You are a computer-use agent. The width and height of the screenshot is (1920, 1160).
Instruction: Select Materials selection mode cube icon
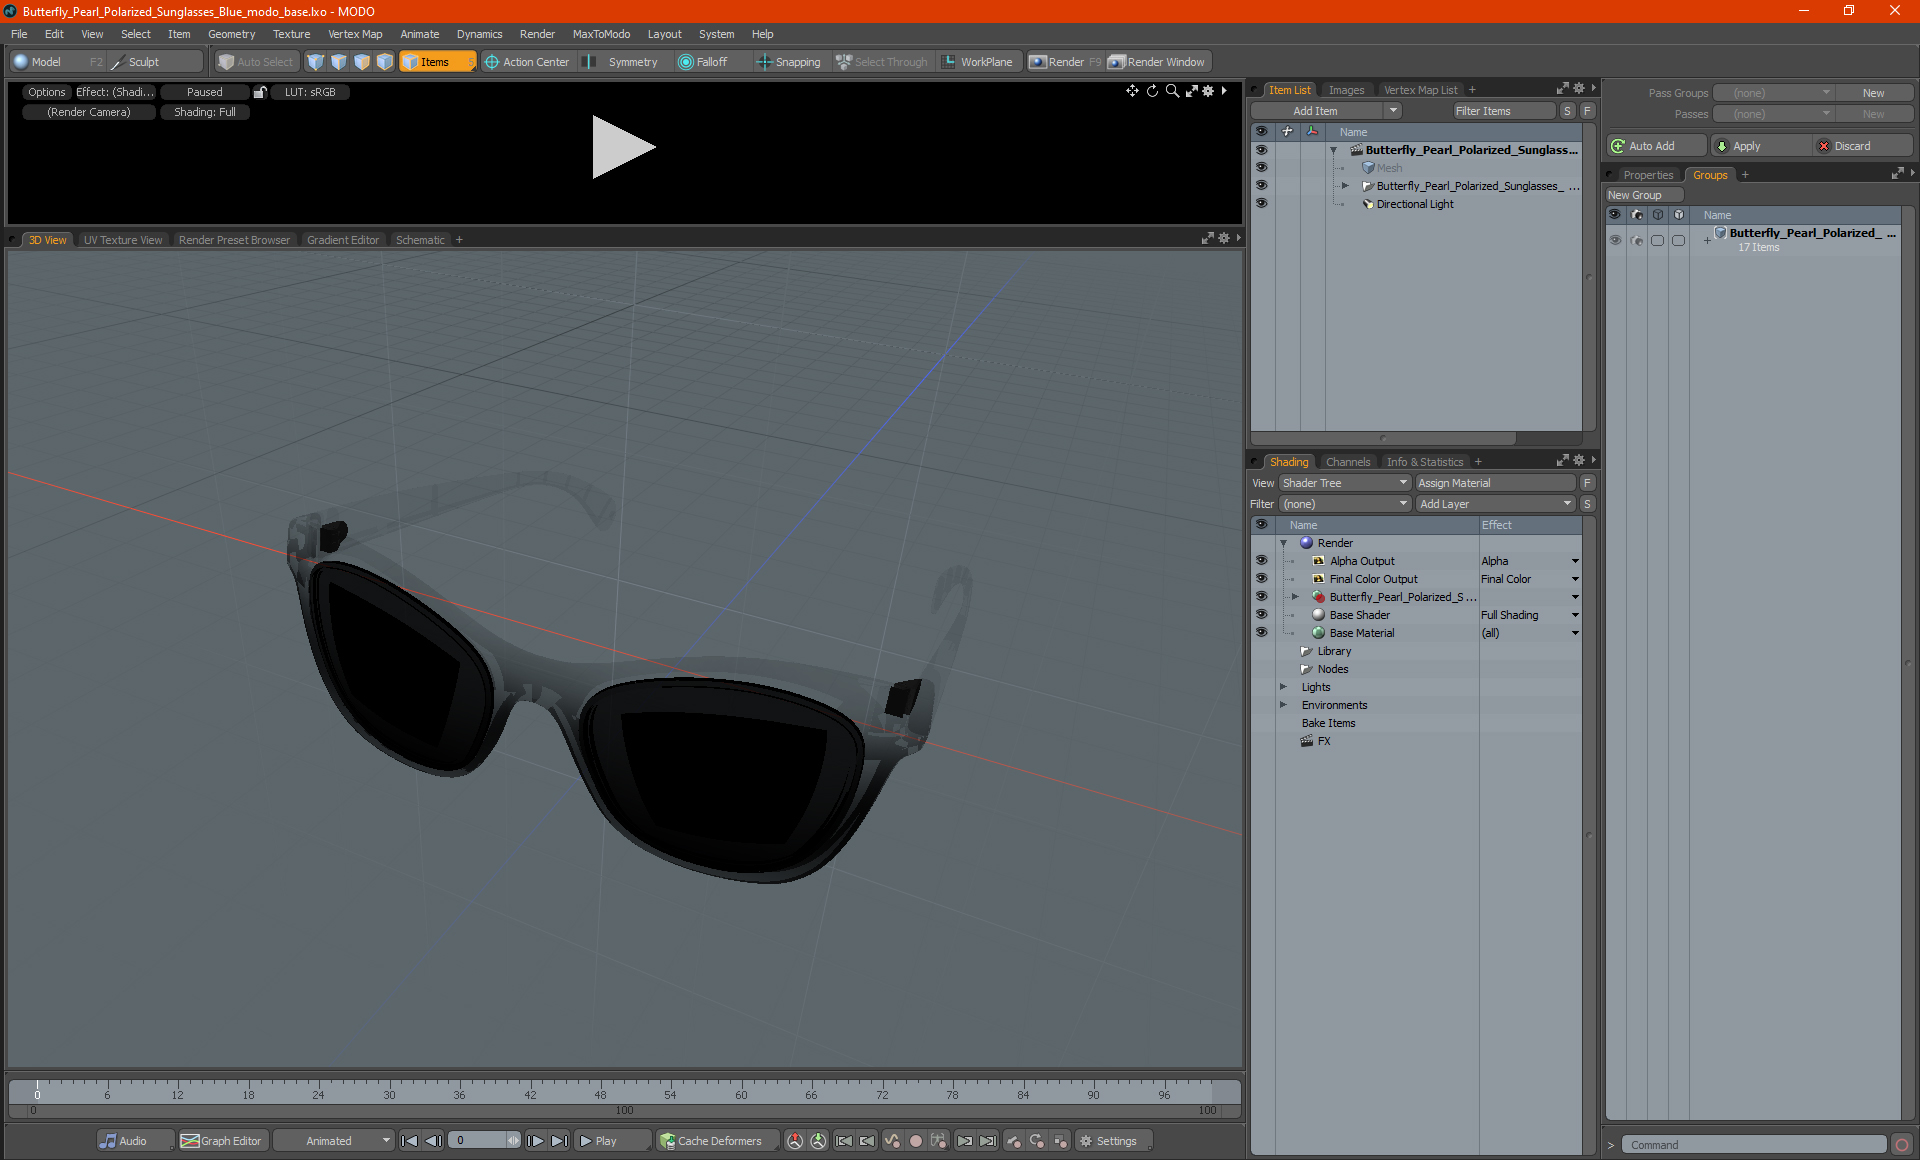(x=385, y=62)
